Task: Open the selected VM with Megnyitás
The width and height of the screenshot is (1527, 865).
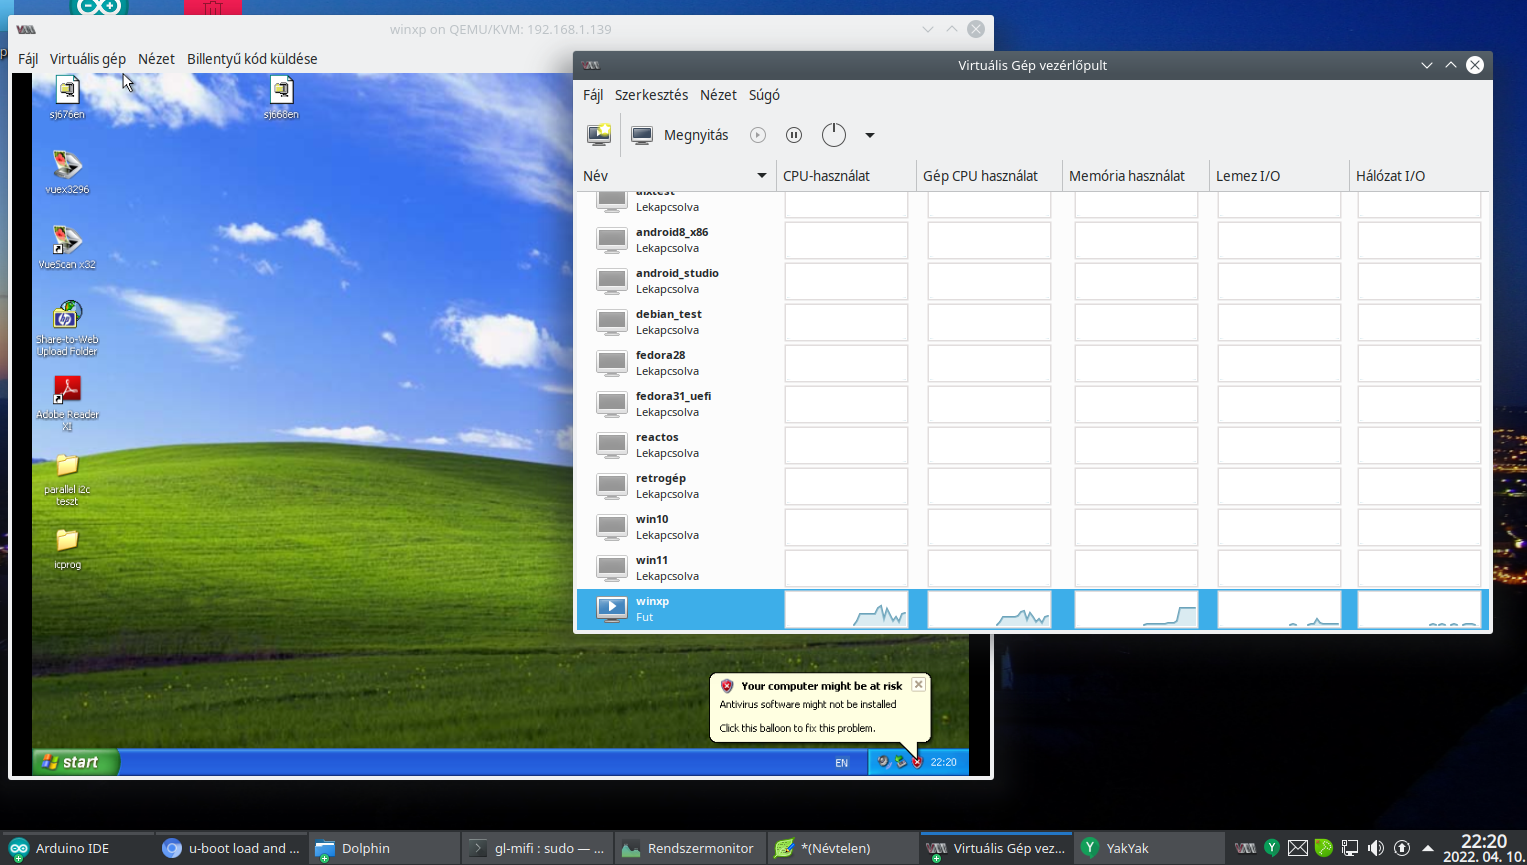Action: coord(680,135)
